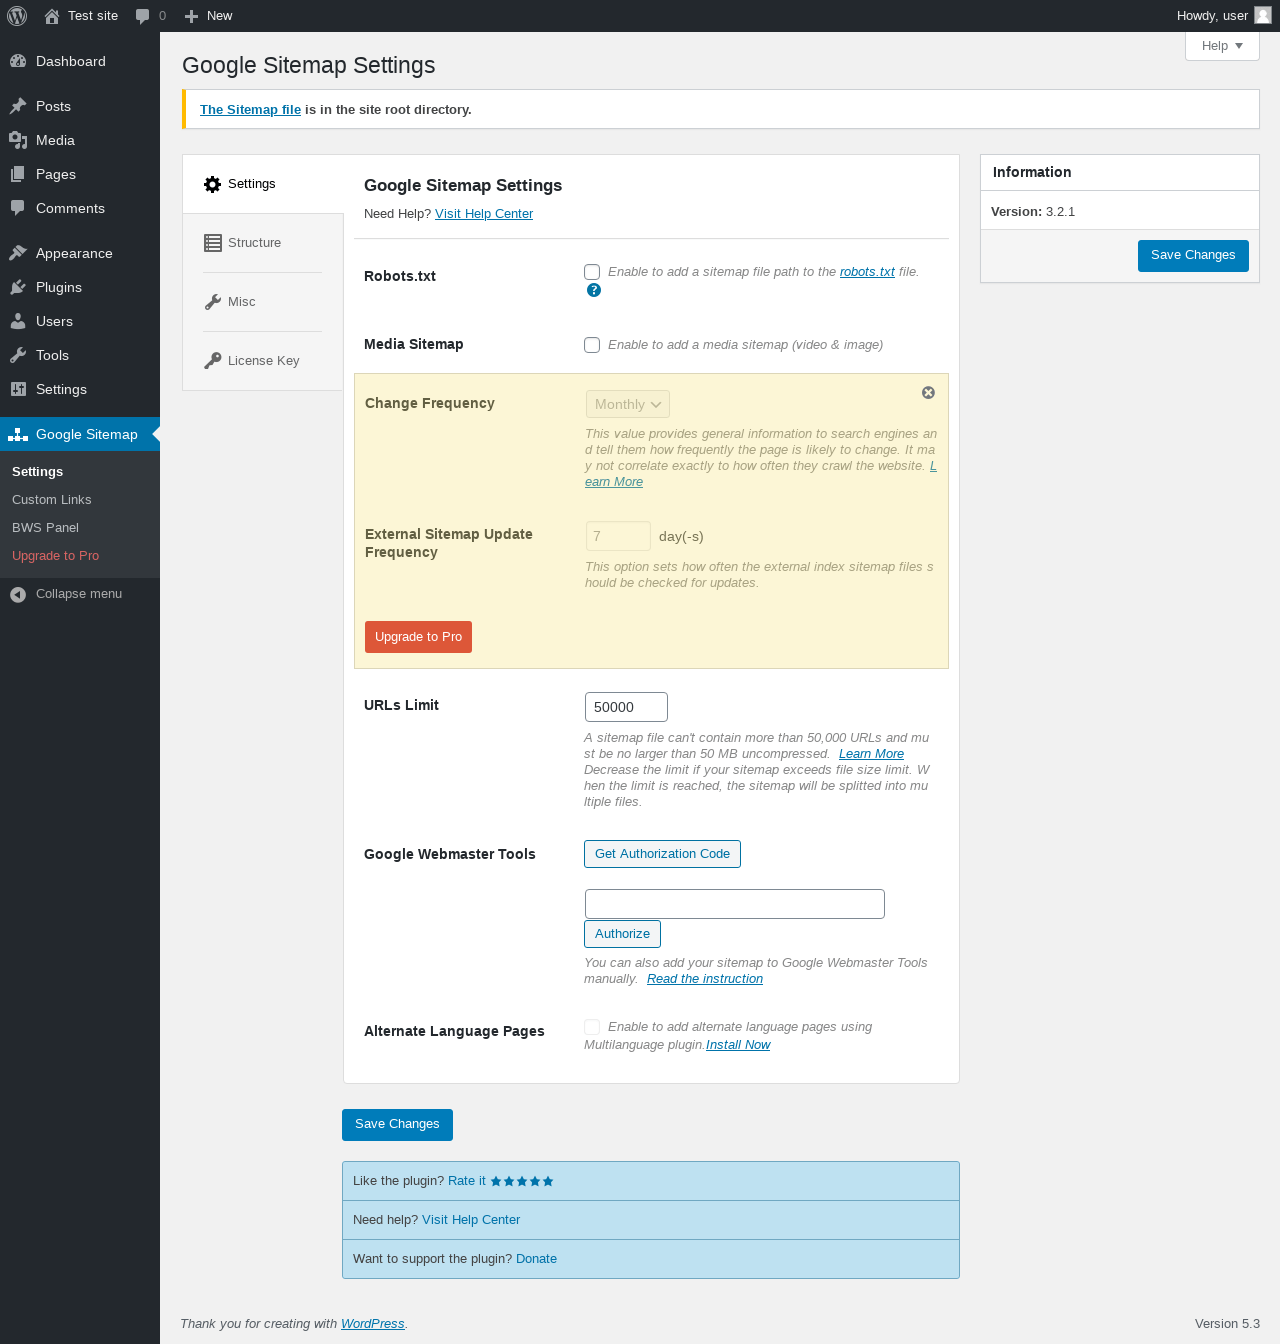Click the bottom Save Changes button
Screen dimensions: 1280x1344
point(397,1124)
